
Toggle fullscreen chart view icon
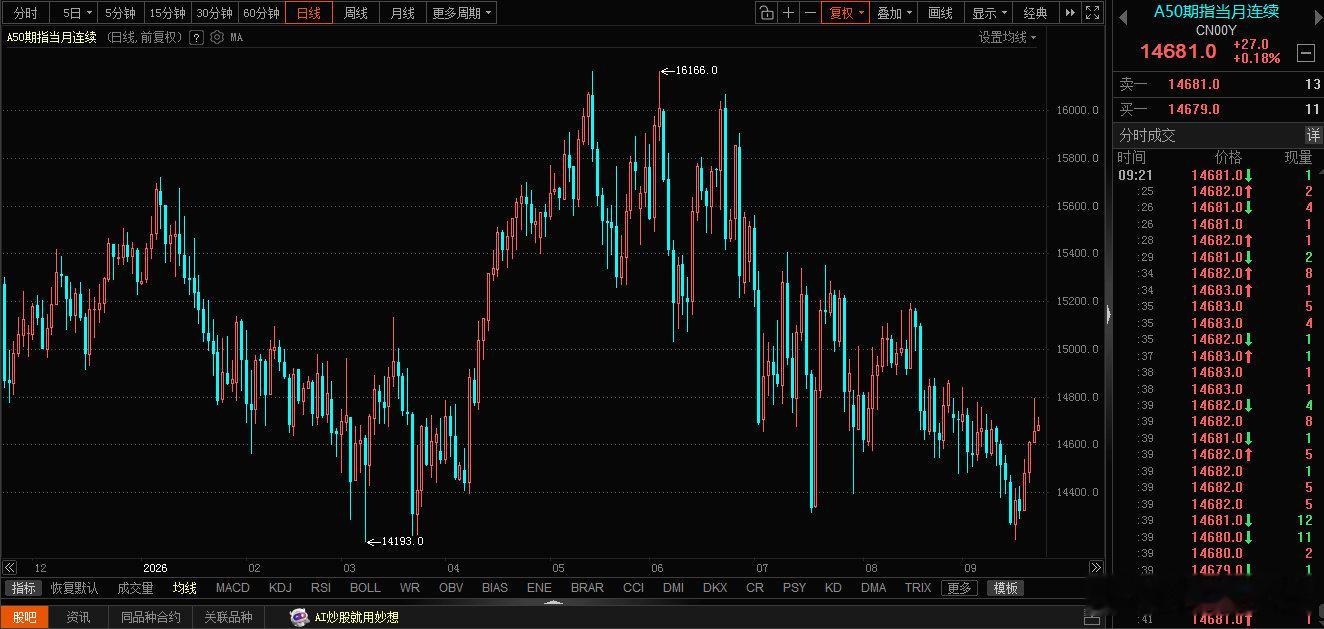click(1093, 13)
